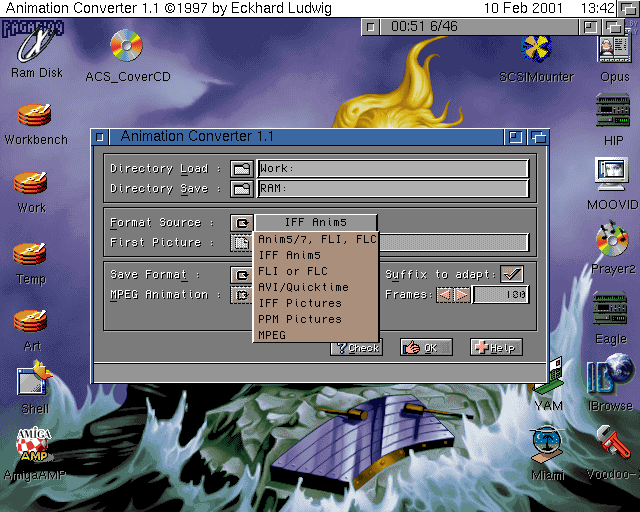The height and width of the screenshot is (512, 640).
Task: Close the Animation Converter window
Action: [100, 137]
